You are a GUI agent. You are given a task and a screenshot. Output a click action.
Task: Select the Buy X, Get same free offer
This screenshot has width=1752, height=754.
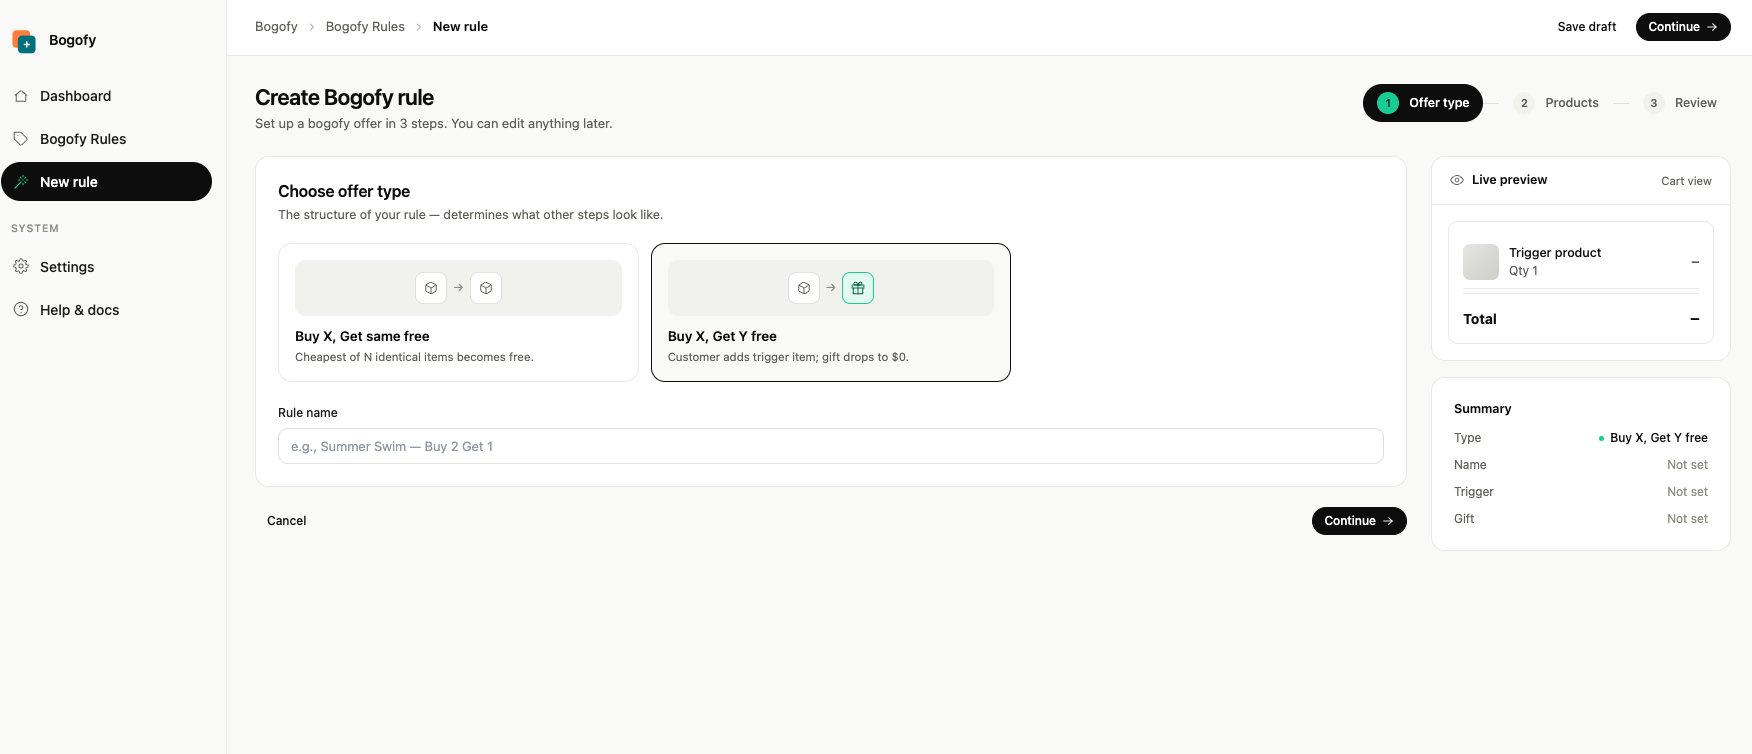(x=458, y=312)
